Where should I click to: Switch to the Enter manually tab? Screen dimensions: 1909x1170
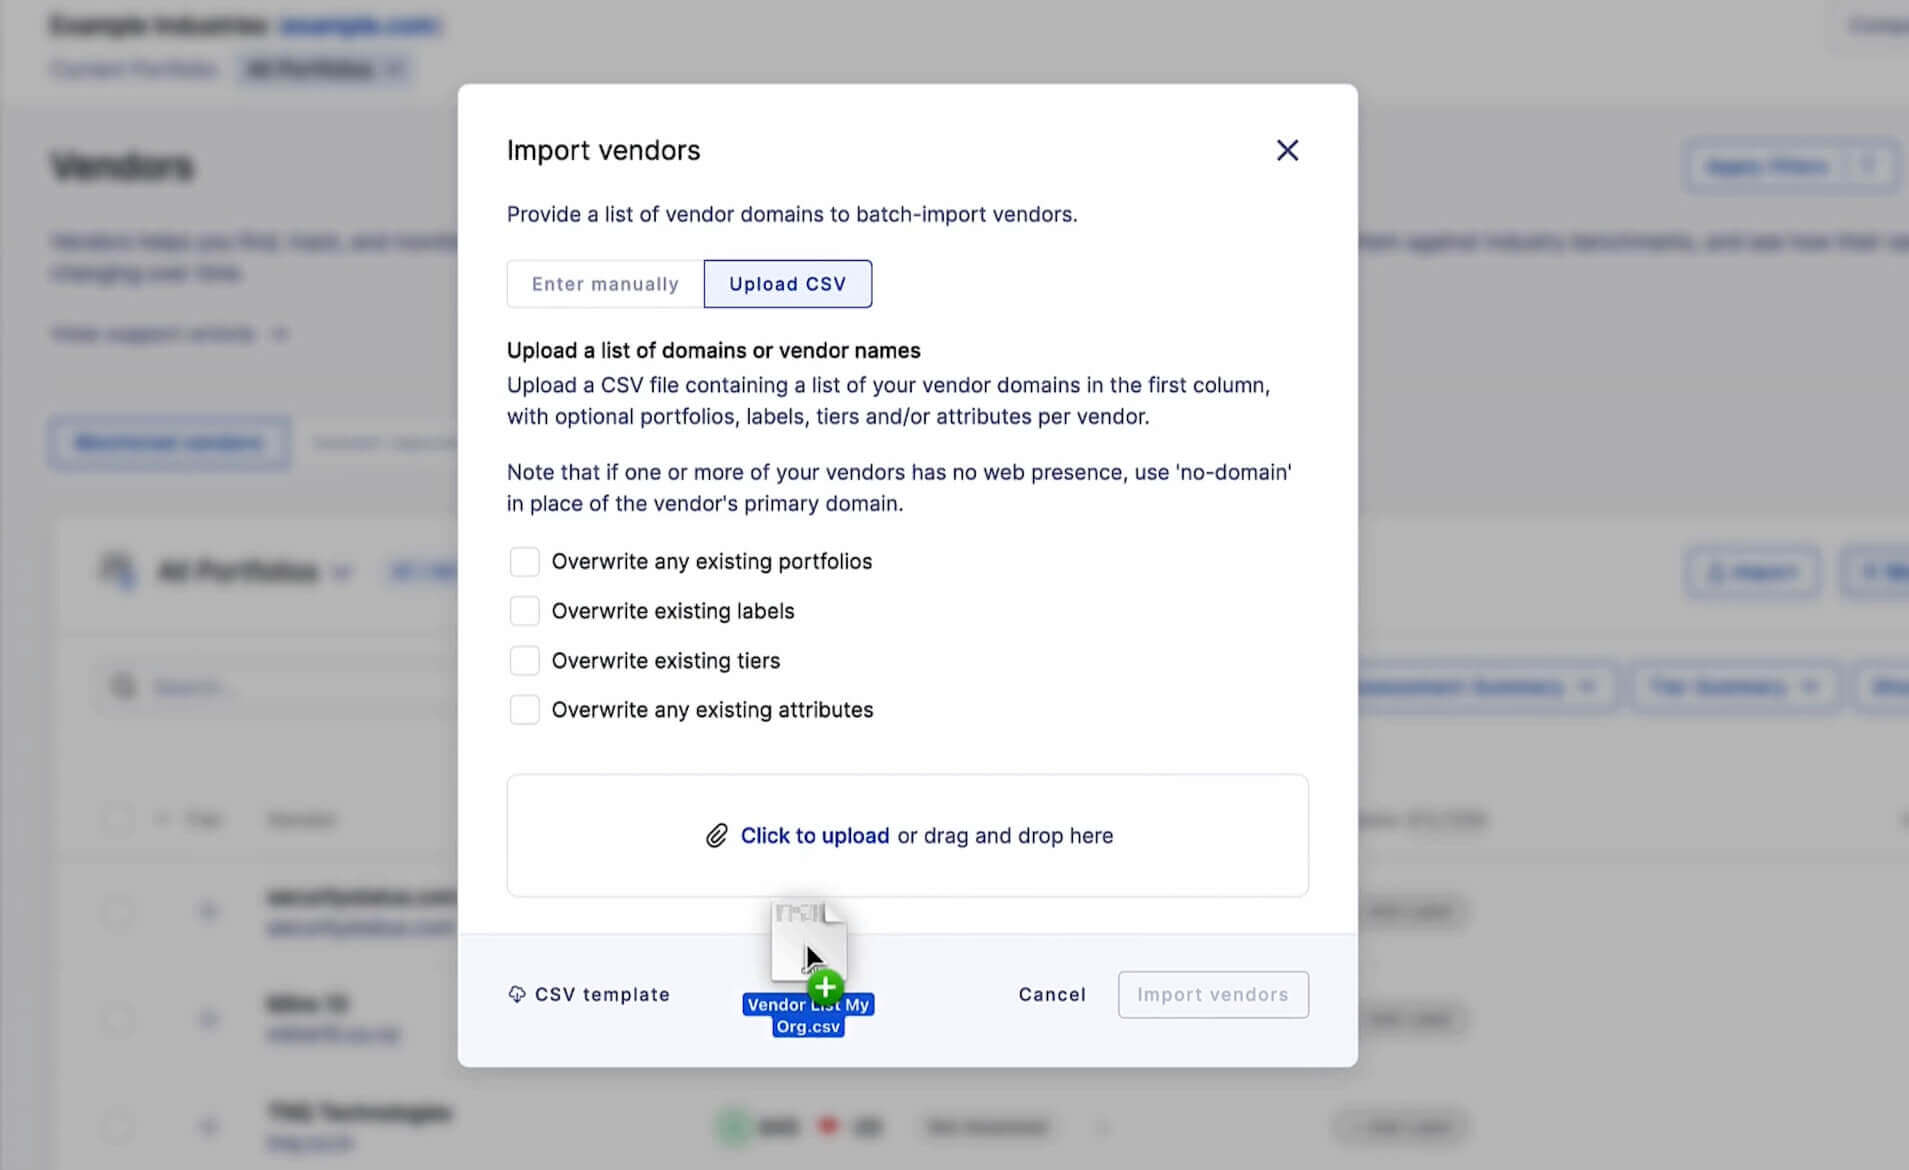tap(604, 284)
